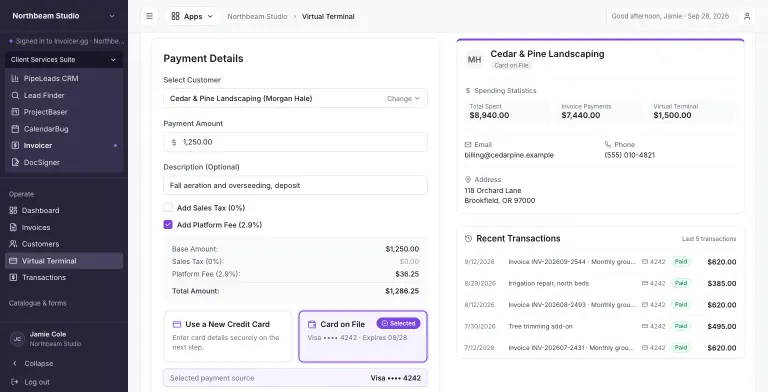768x392 pixels.
Task: Click the MH customer avatar
Action: point(474,59)
